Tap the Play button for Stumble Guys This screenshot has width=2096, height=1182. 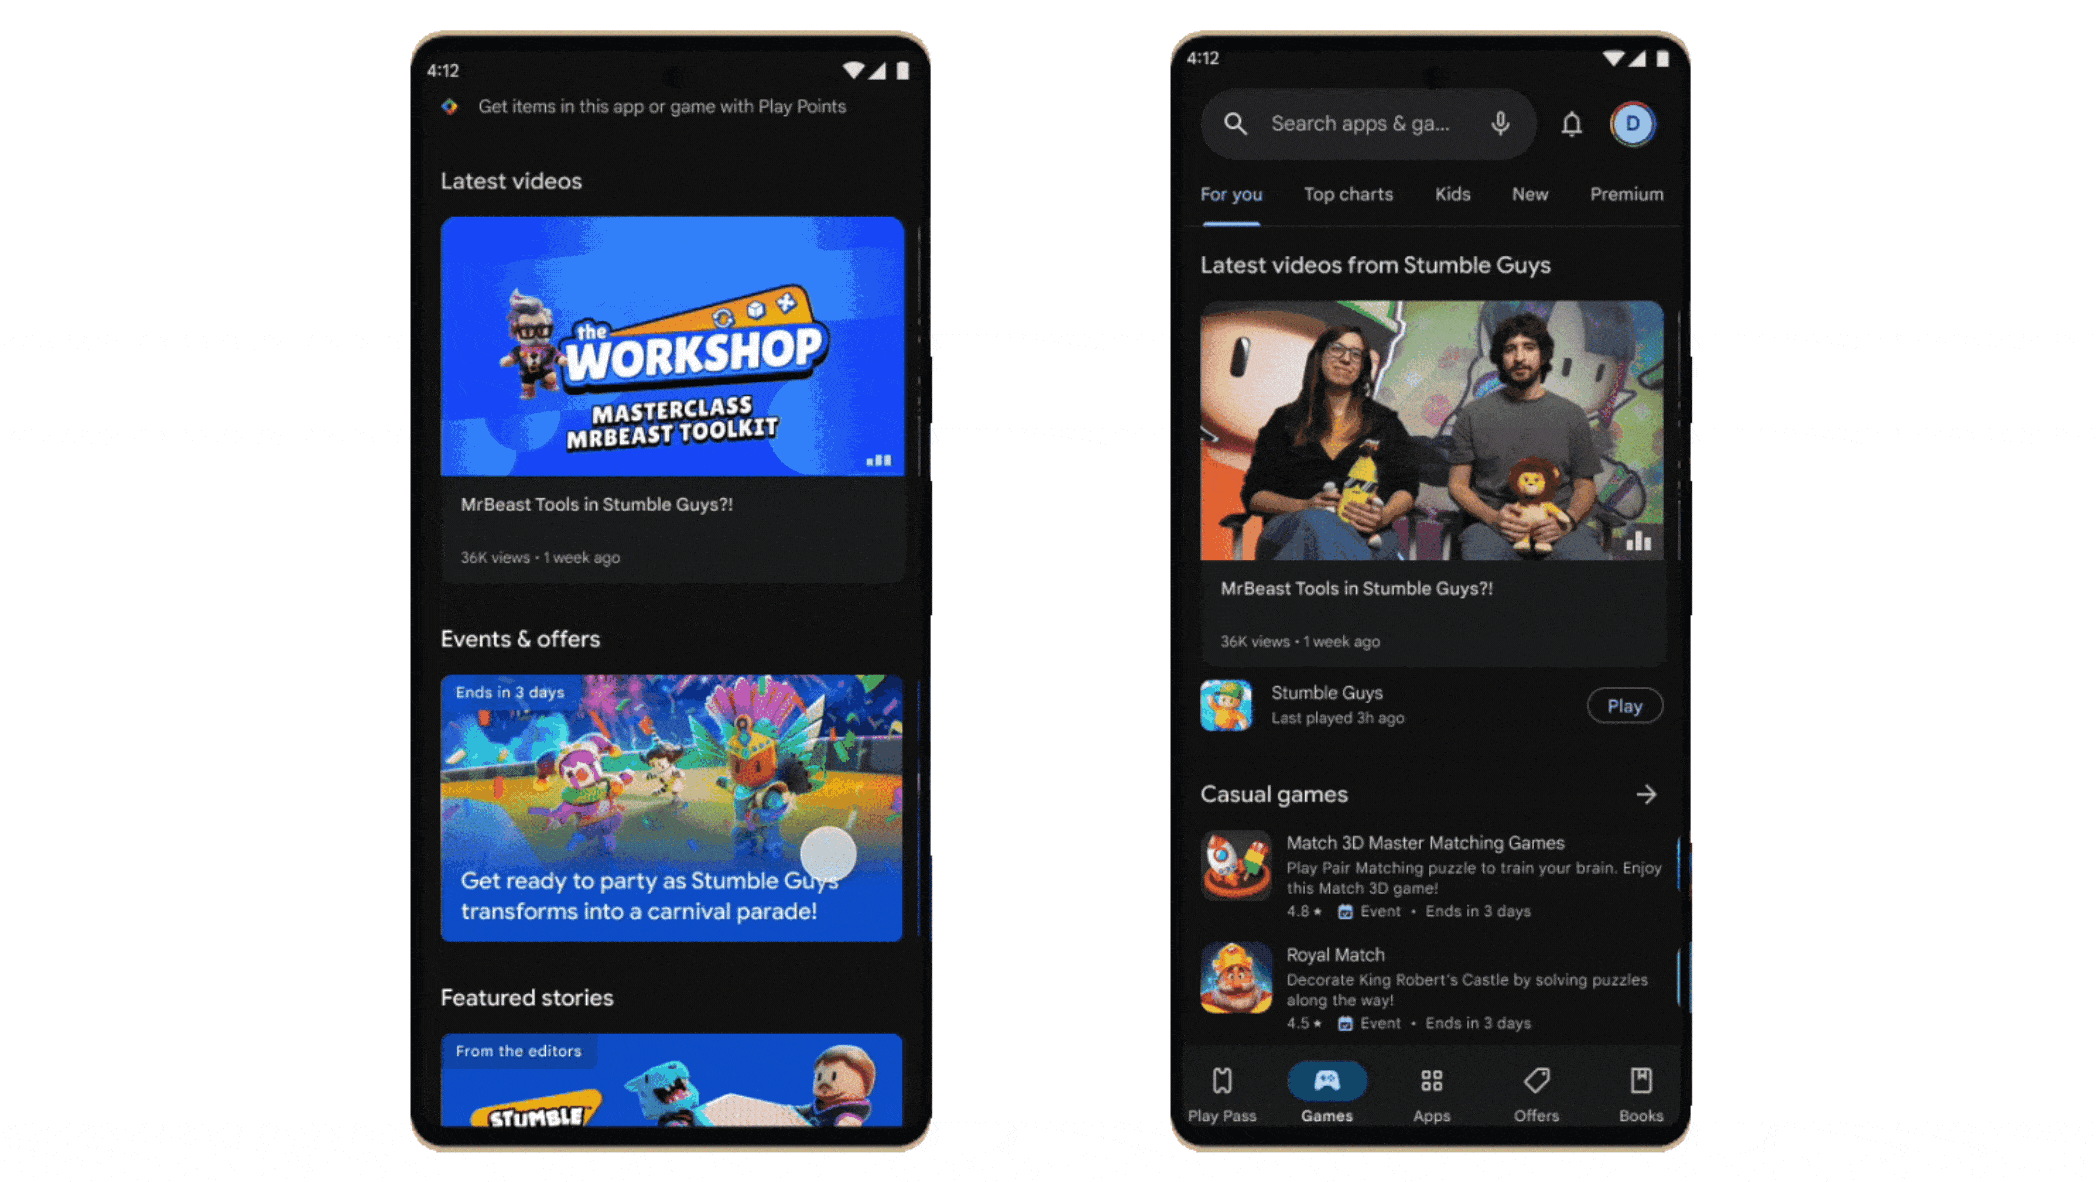(x=1622, y=704)
